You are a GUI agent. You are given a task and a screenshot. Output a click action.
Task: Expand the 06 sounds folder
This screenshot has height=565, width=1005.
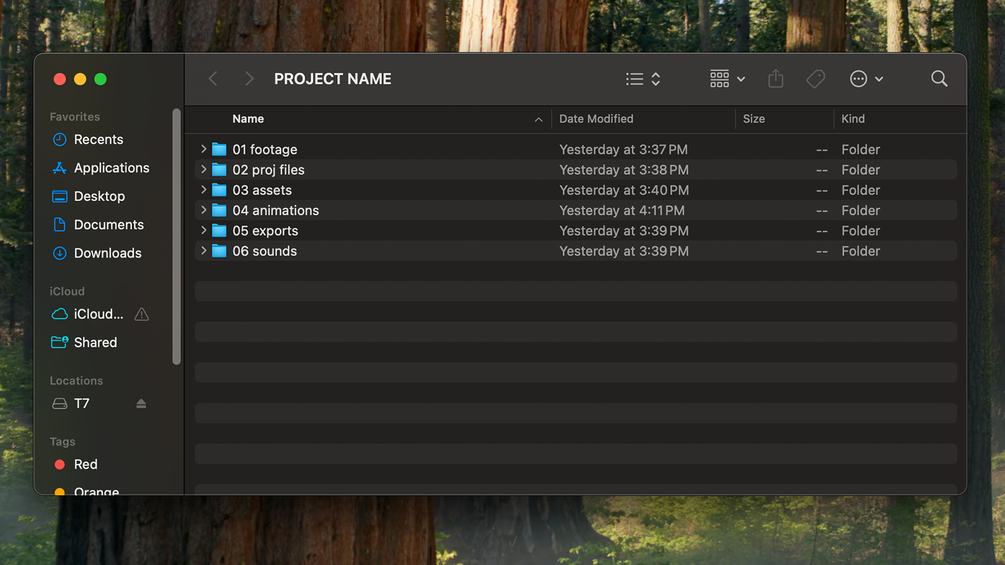pos(204,251)
